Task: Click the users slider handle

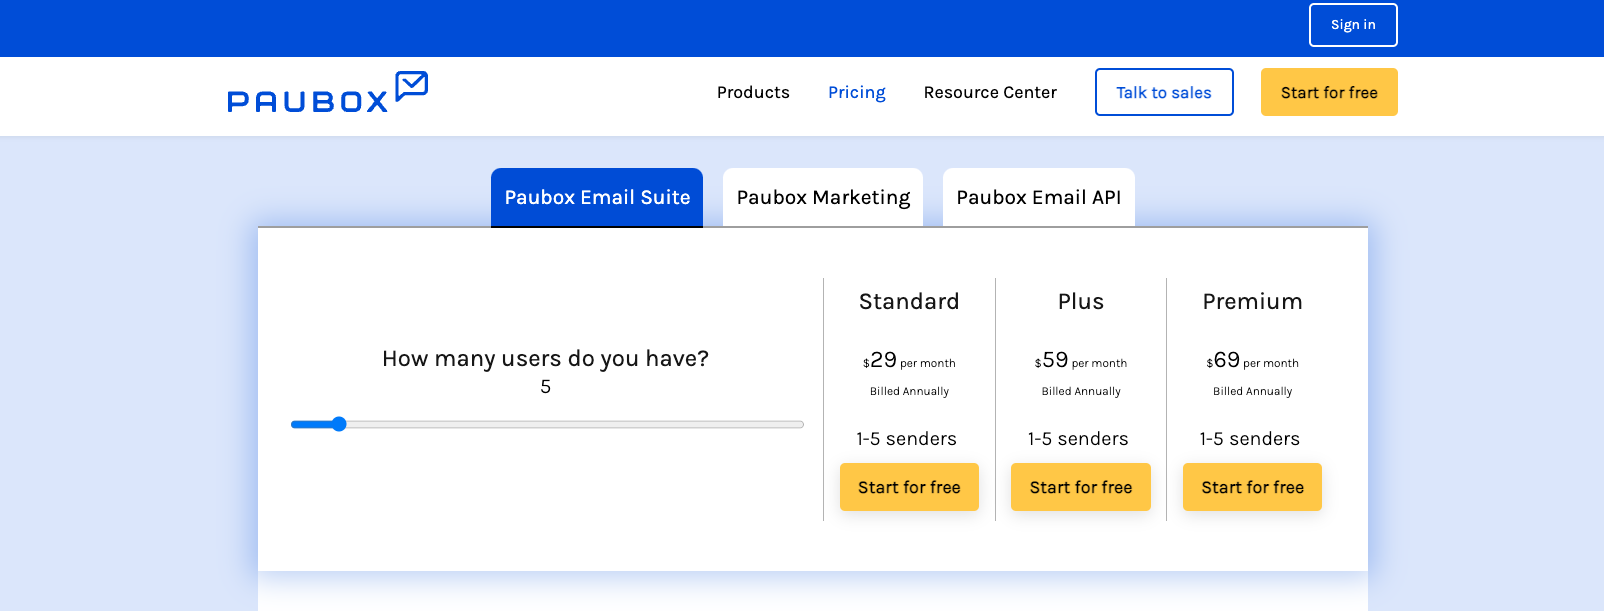Action: tap(339, 424)
